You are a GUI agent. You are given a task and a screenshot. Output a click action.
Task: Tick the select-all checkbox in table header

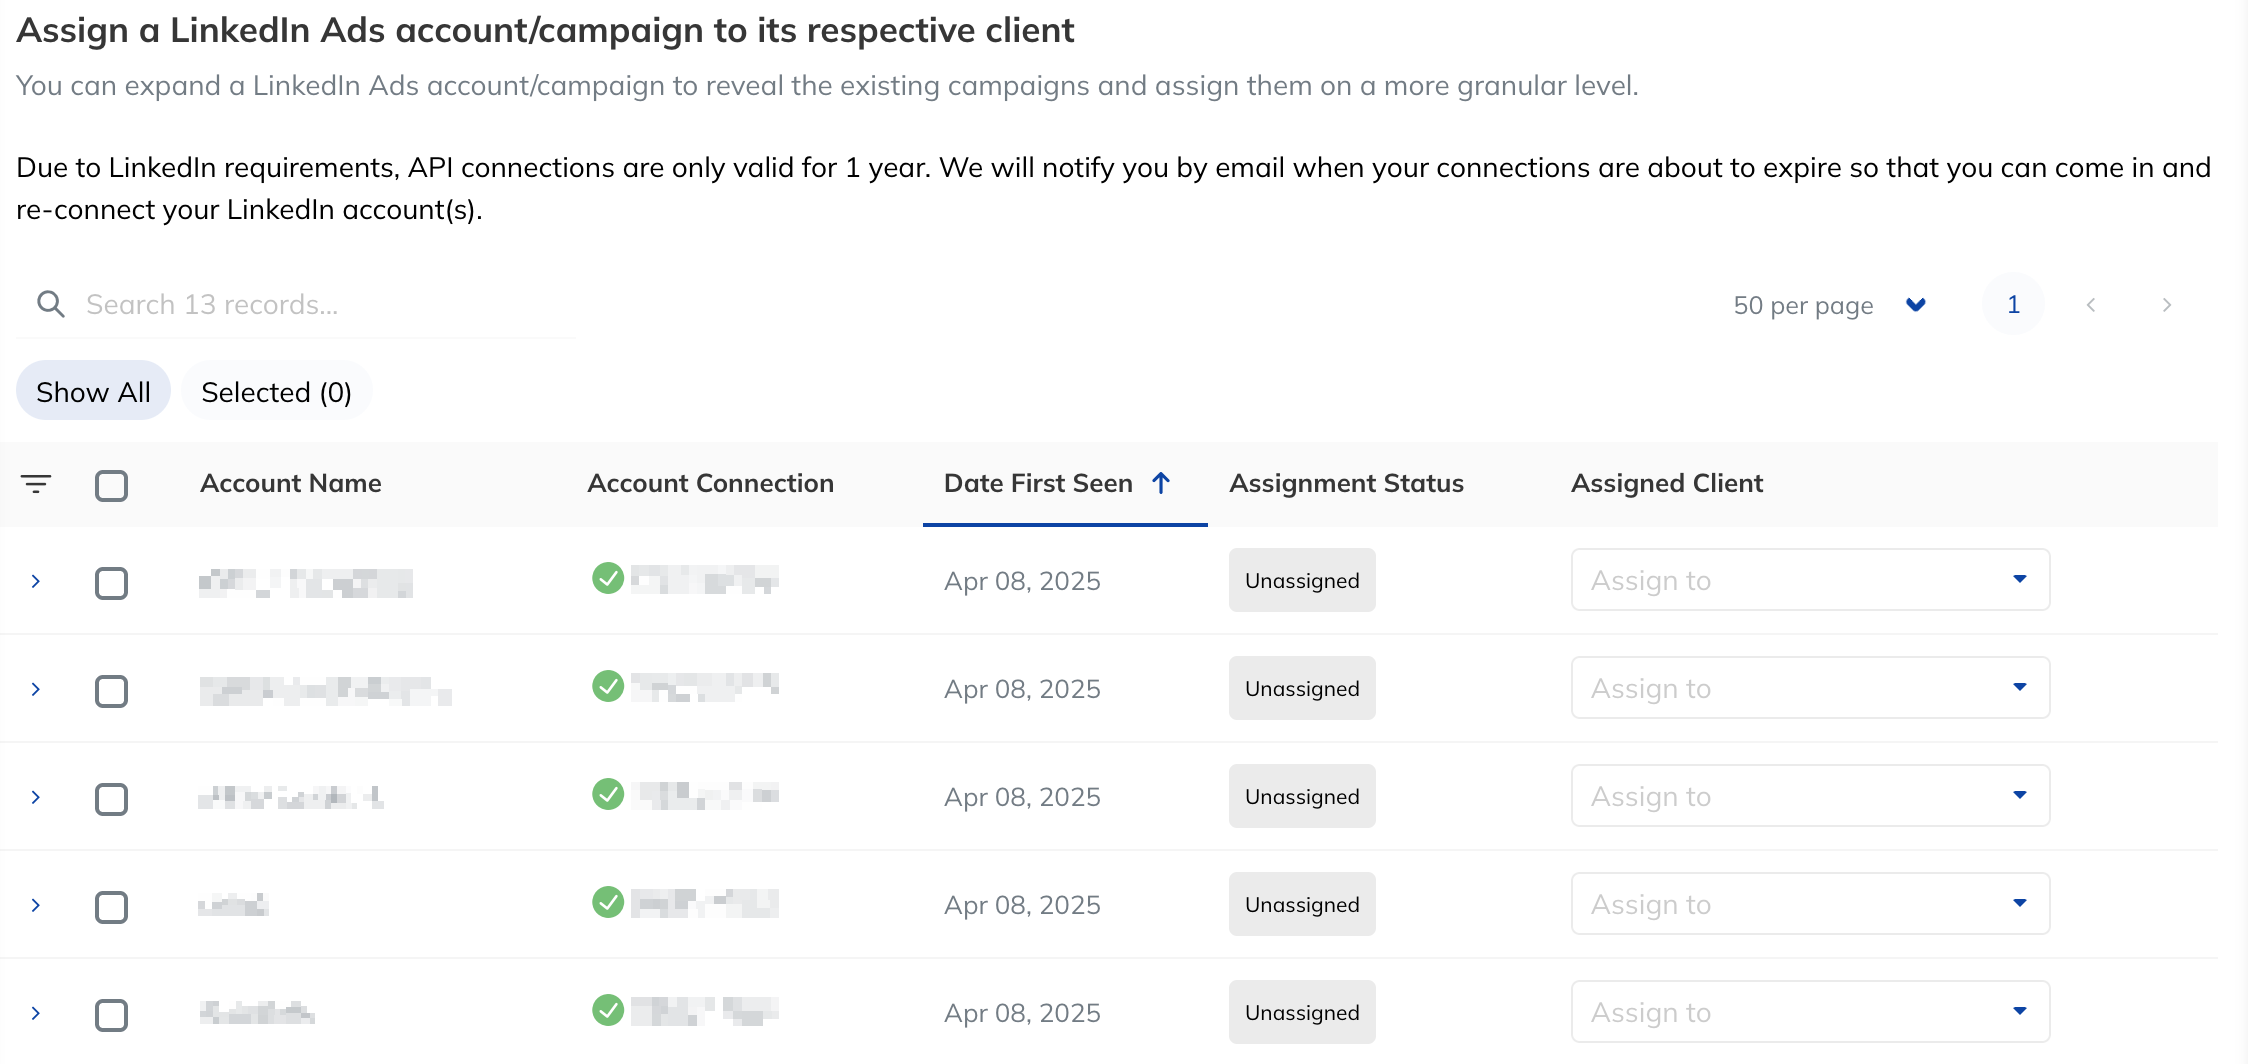coord(111,486)
